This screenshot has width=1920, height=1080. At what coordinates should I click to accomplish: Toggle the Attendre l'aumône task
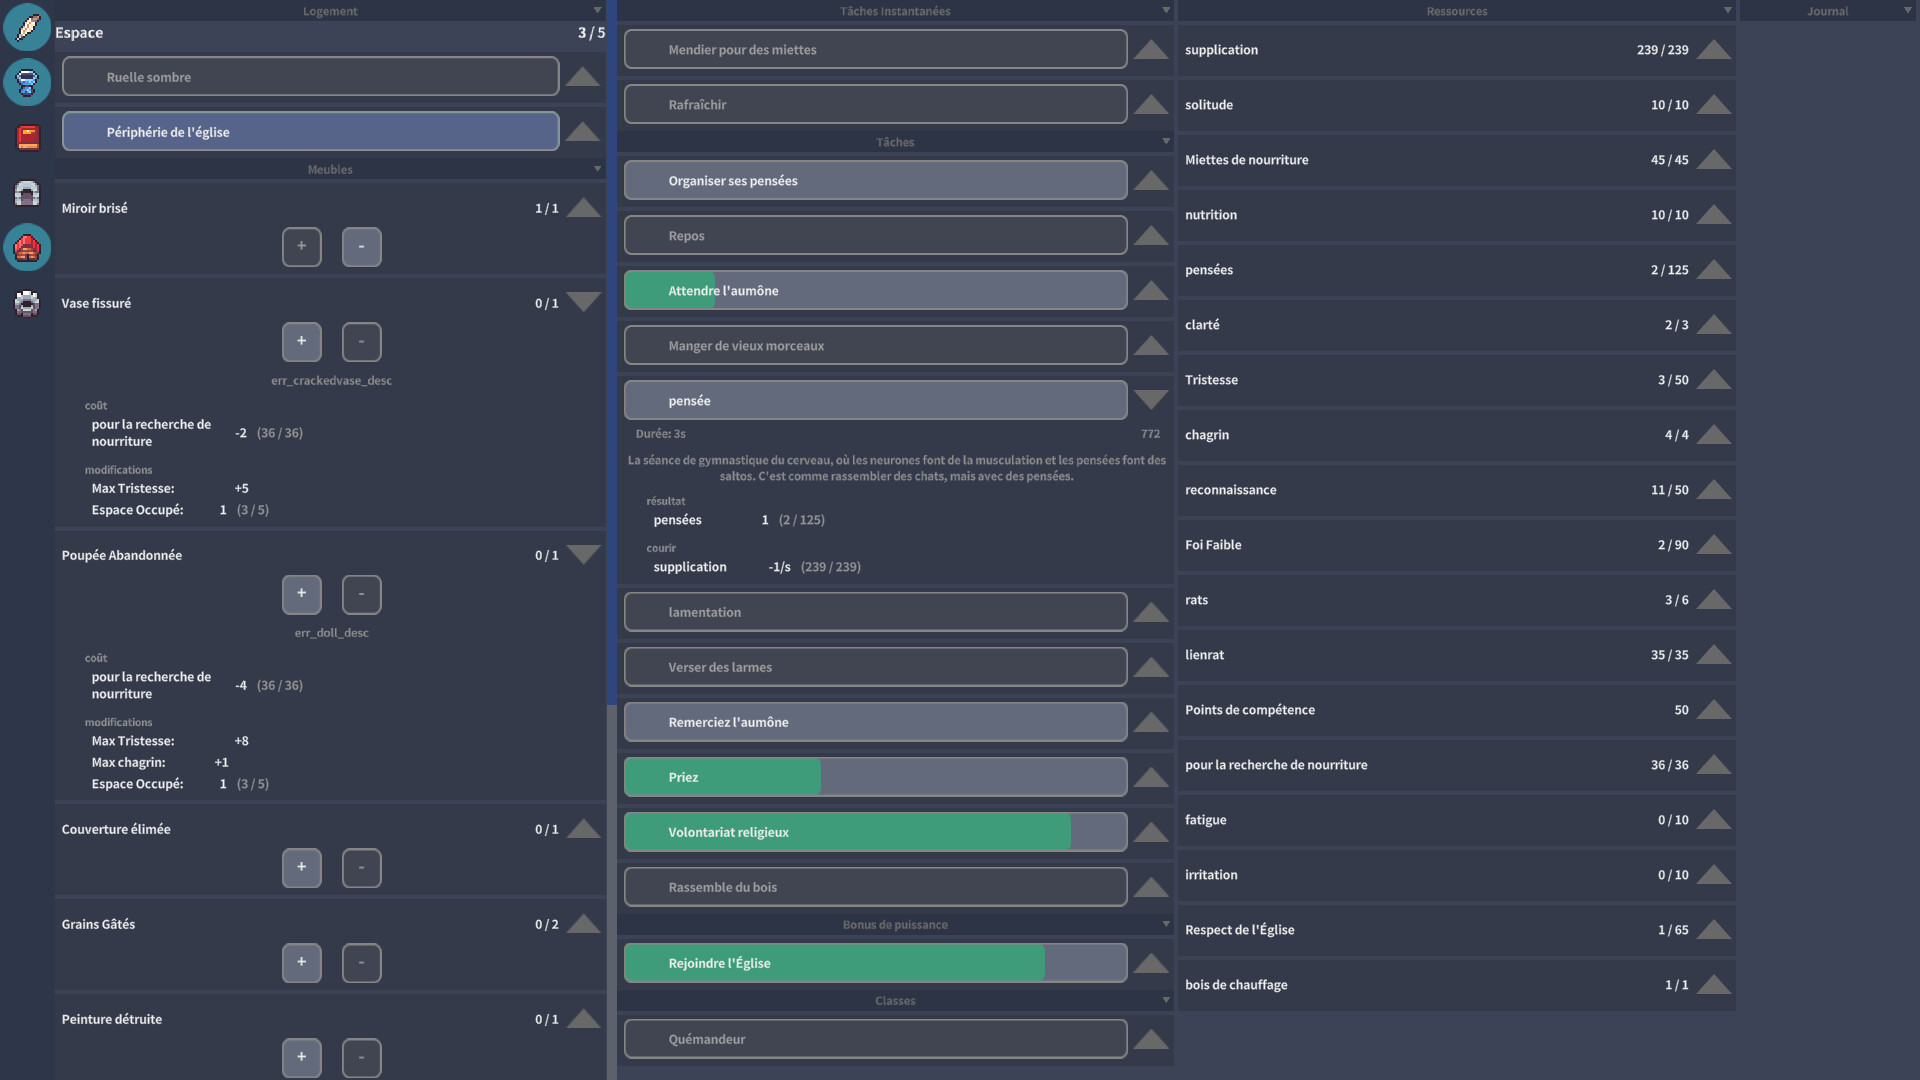tap(875, 291)
